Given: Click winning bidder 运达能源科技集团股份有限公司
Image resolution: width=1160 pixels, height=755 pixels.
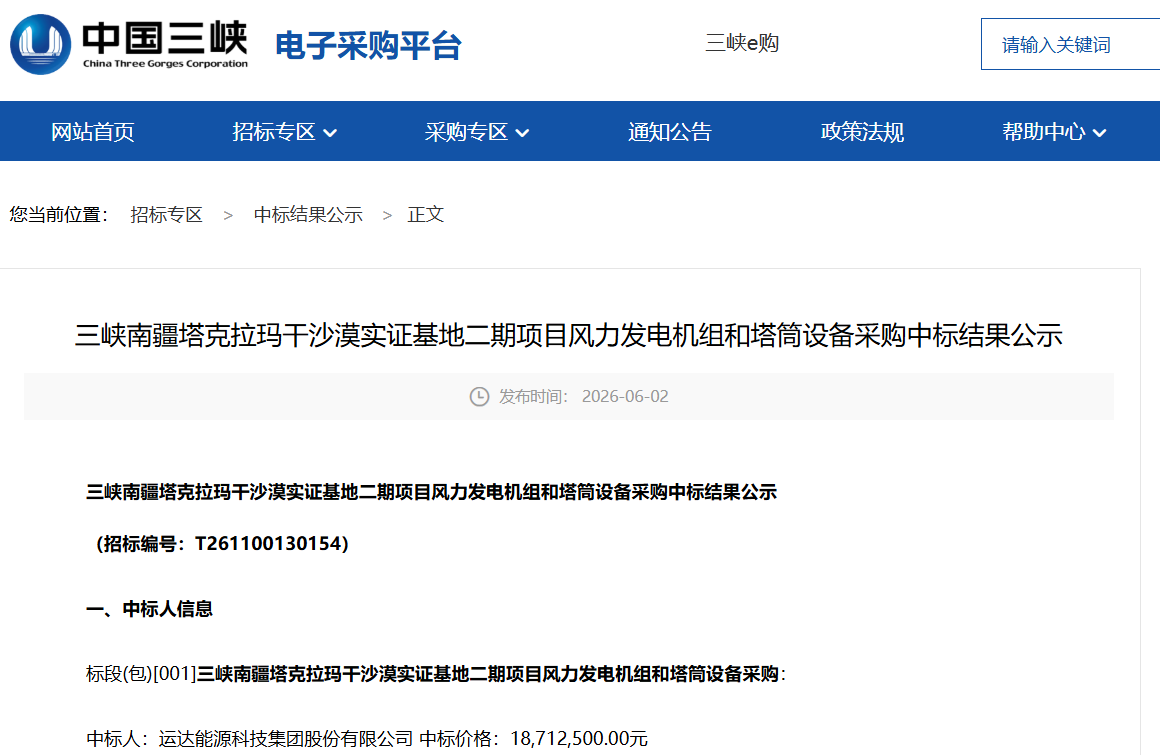Looking at the screenshot, I should pos(286,738).
